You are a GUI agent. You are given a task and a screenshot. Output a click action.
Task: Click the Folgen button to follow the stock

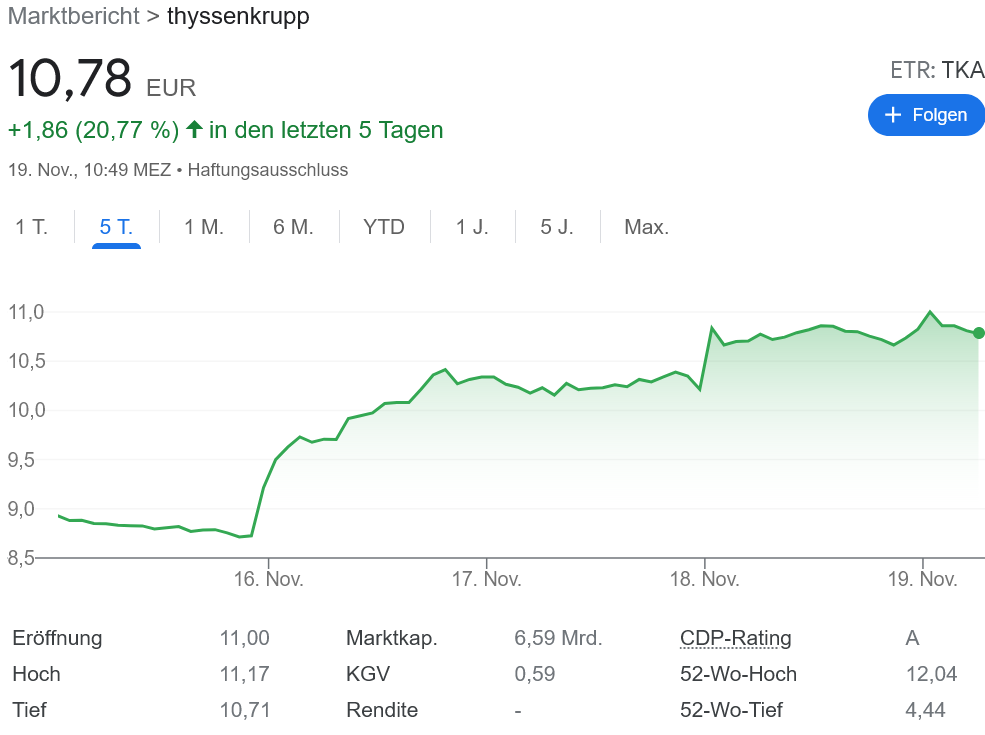(926, 115)
